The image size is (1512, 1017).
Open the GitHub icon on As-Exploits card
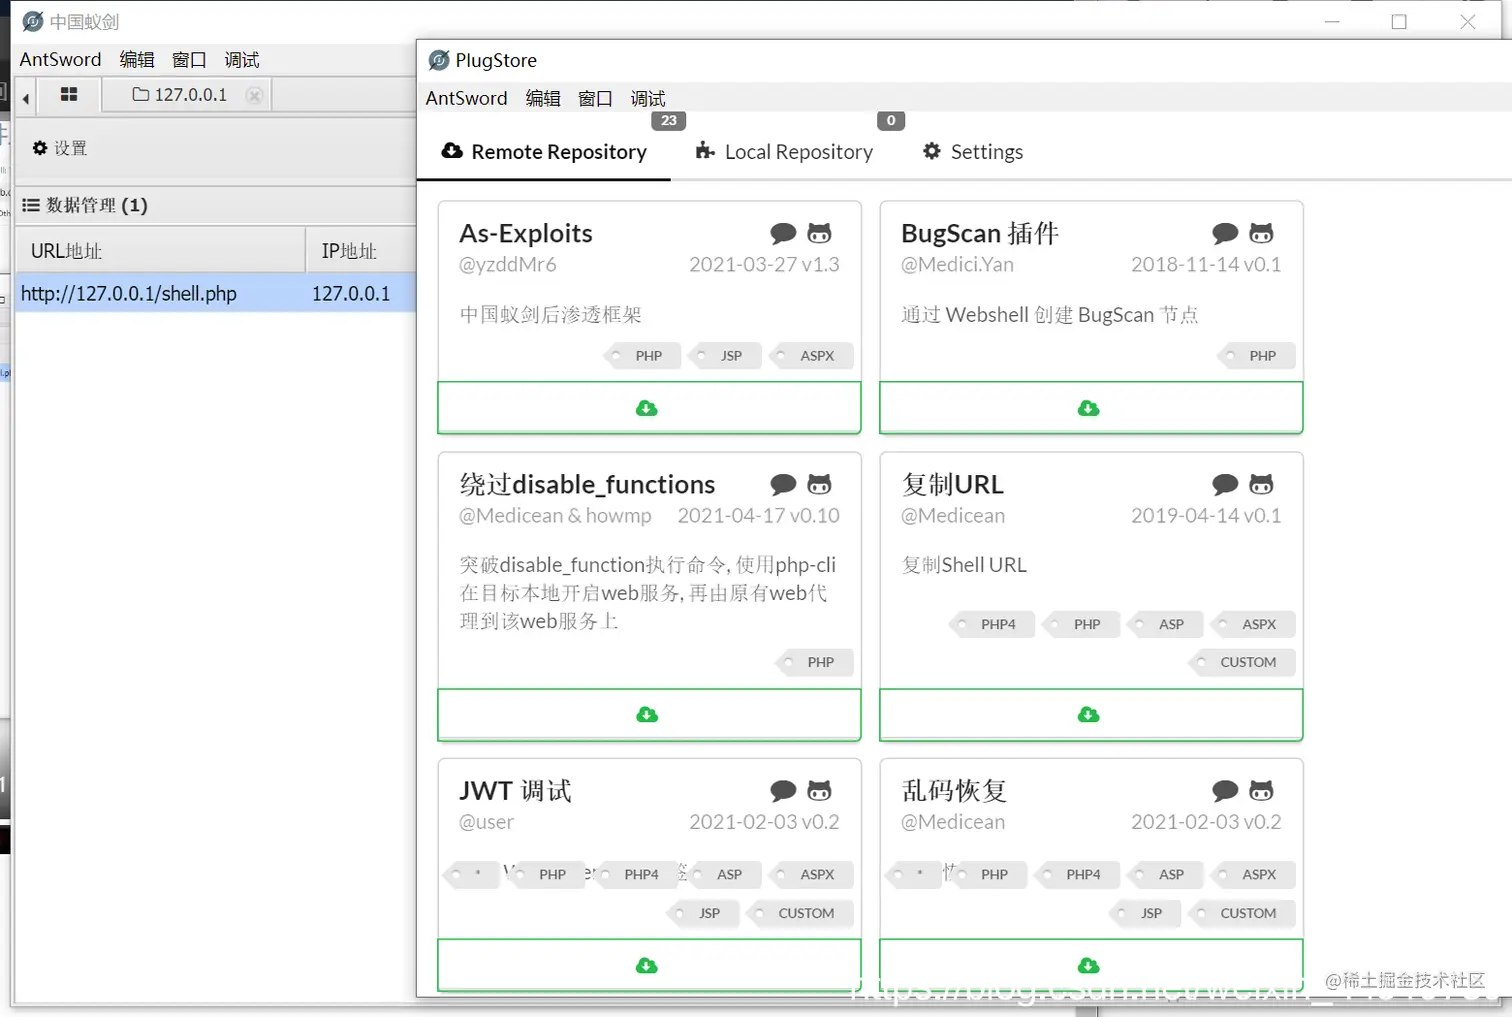pyautogui.click(x=819, y=234)
